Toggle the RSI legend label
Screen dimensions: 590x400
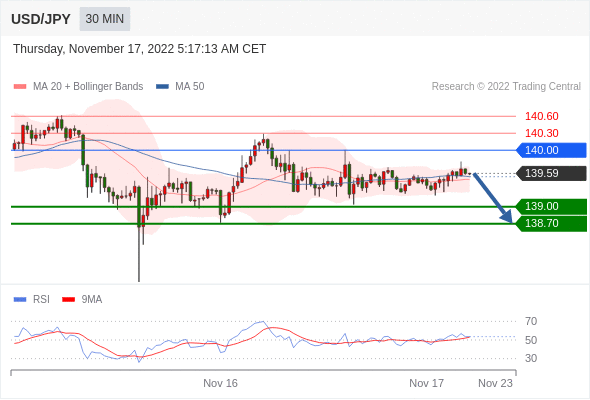coord(41,300)
